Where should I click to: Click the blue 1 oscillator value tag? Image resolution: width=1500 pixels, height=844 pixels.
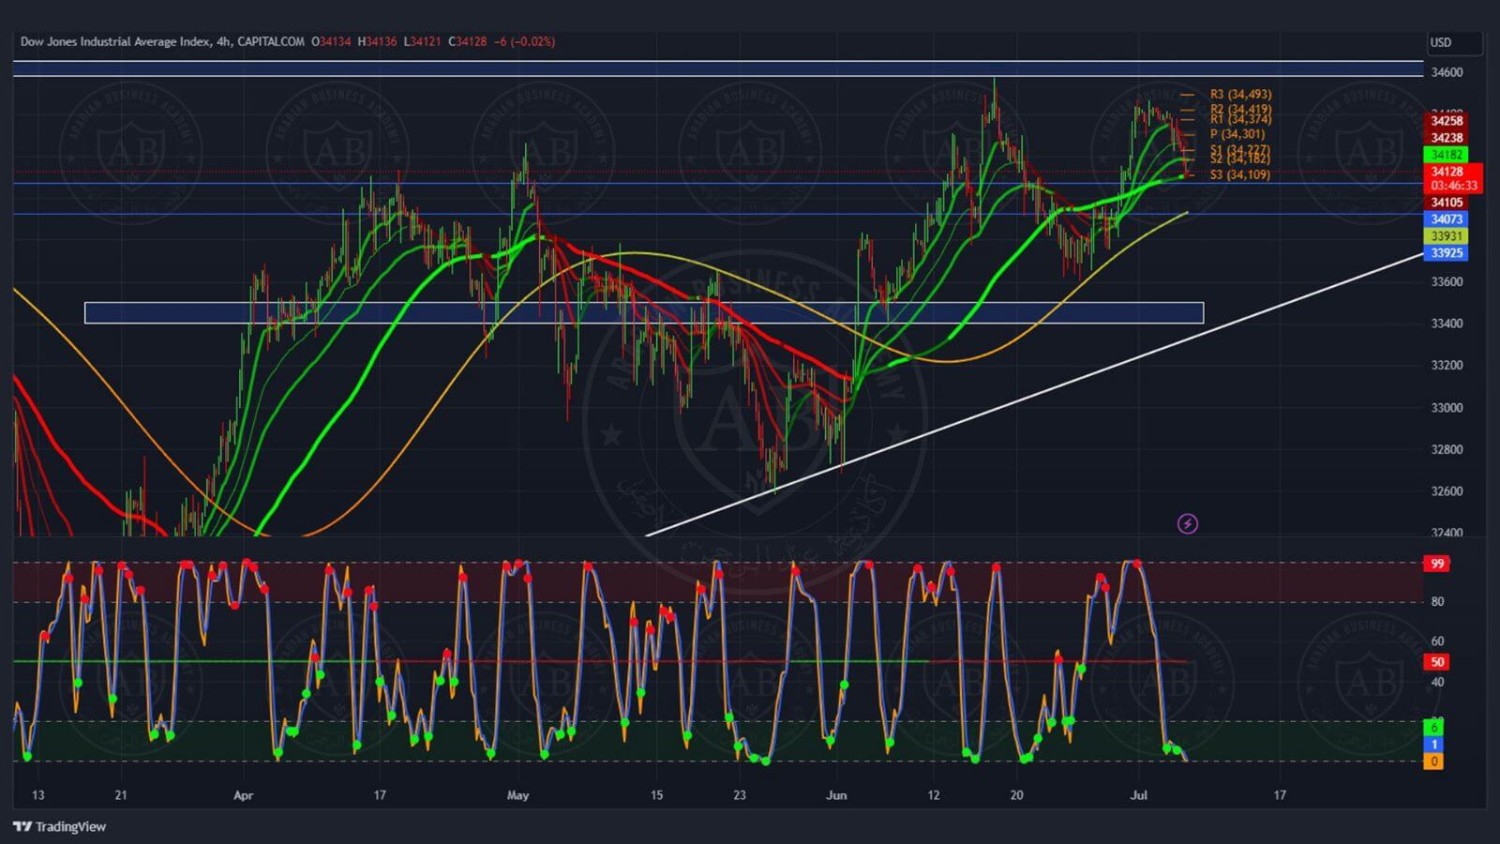click(x=1434, y=744)
